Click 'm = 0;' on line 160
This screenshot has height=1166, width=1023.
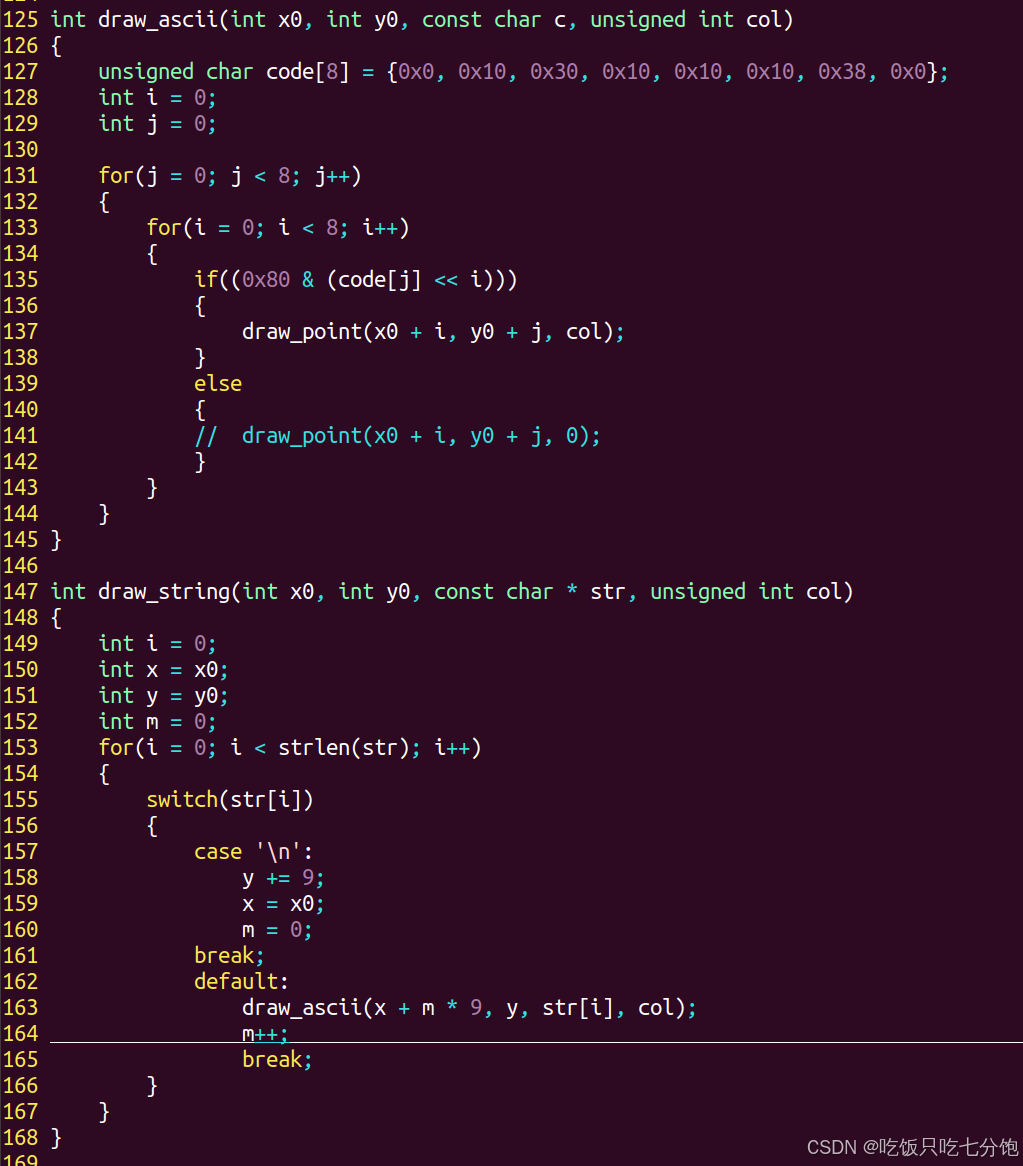coord(277,930)
